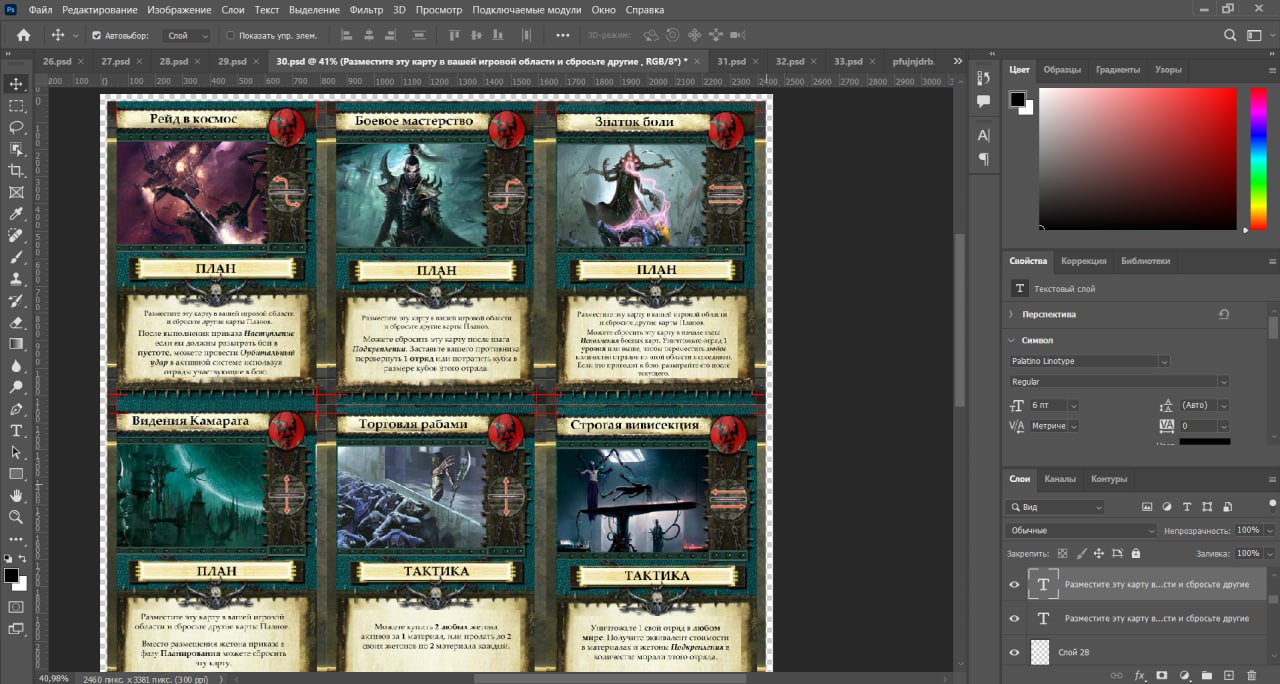
Task: Select the Move tool in toolbar
Action: tap(16, 84)
